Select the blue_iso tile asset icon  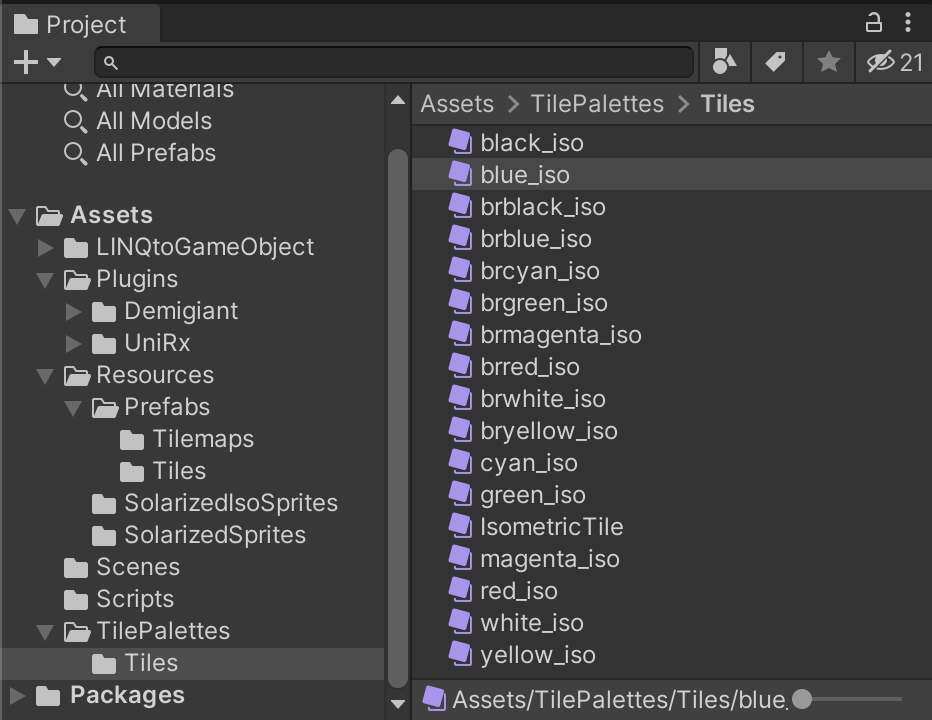coord(460,175)
